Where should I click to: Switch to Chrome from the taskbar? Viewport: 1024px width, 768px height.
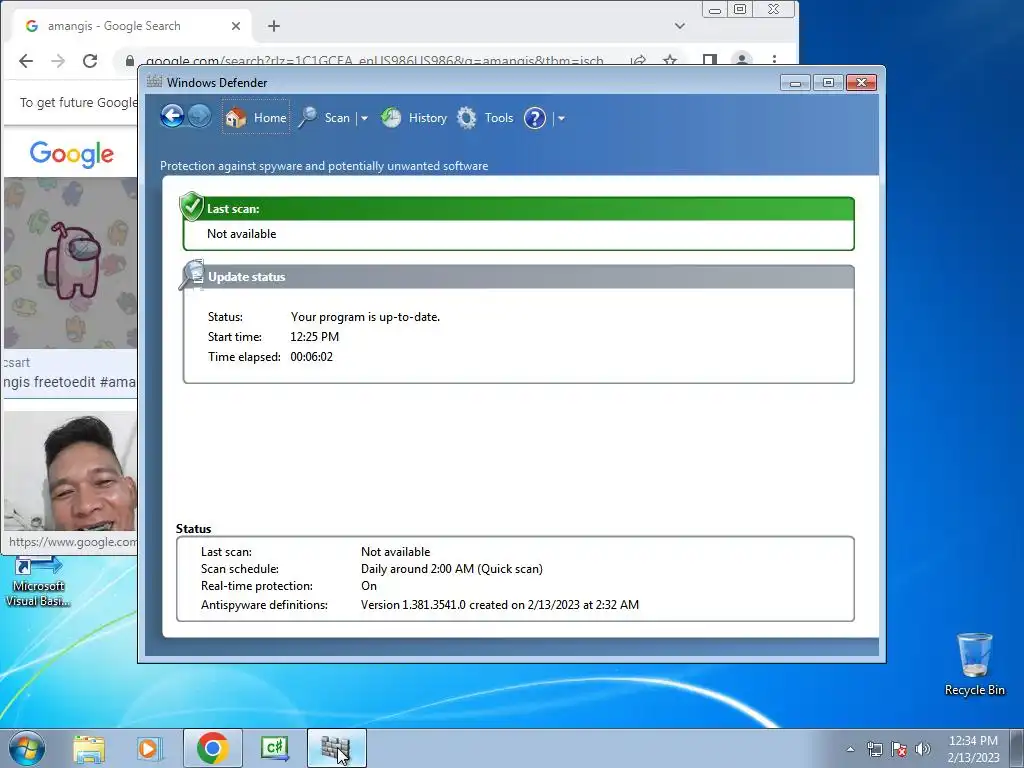click(212, 748)
